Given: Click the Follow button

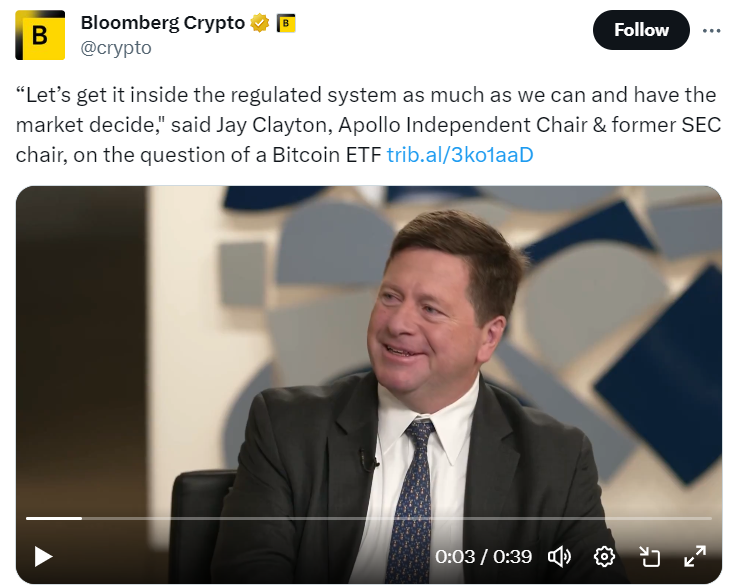Looking at the screenshot, I should click(x=641, y=30).
